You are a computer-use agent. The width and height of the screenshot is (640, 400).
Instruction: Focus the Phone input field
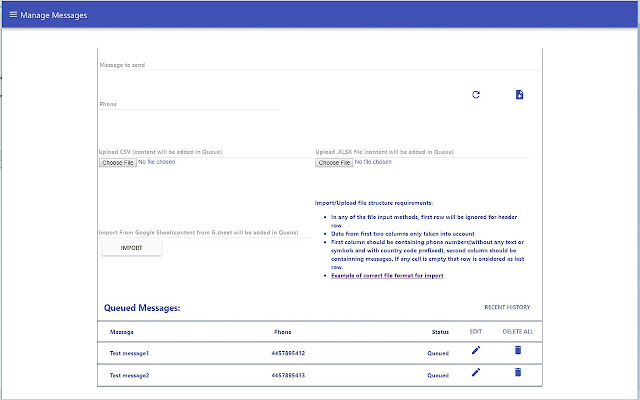188,104
